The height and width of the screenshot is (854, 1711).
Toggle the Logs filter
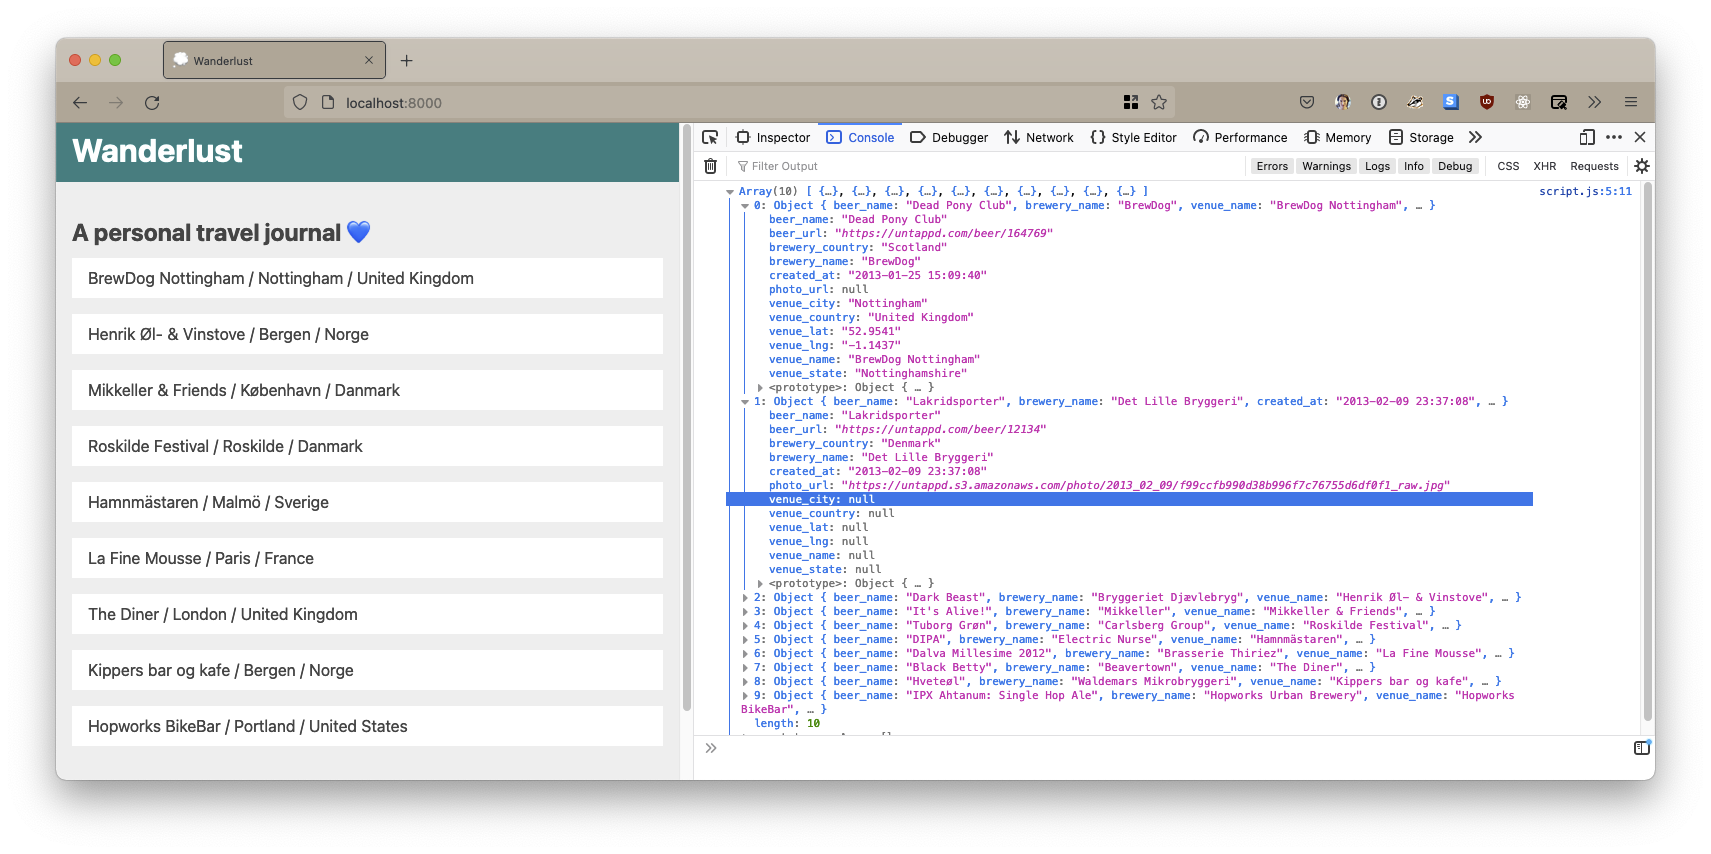tap(1377, 166)
